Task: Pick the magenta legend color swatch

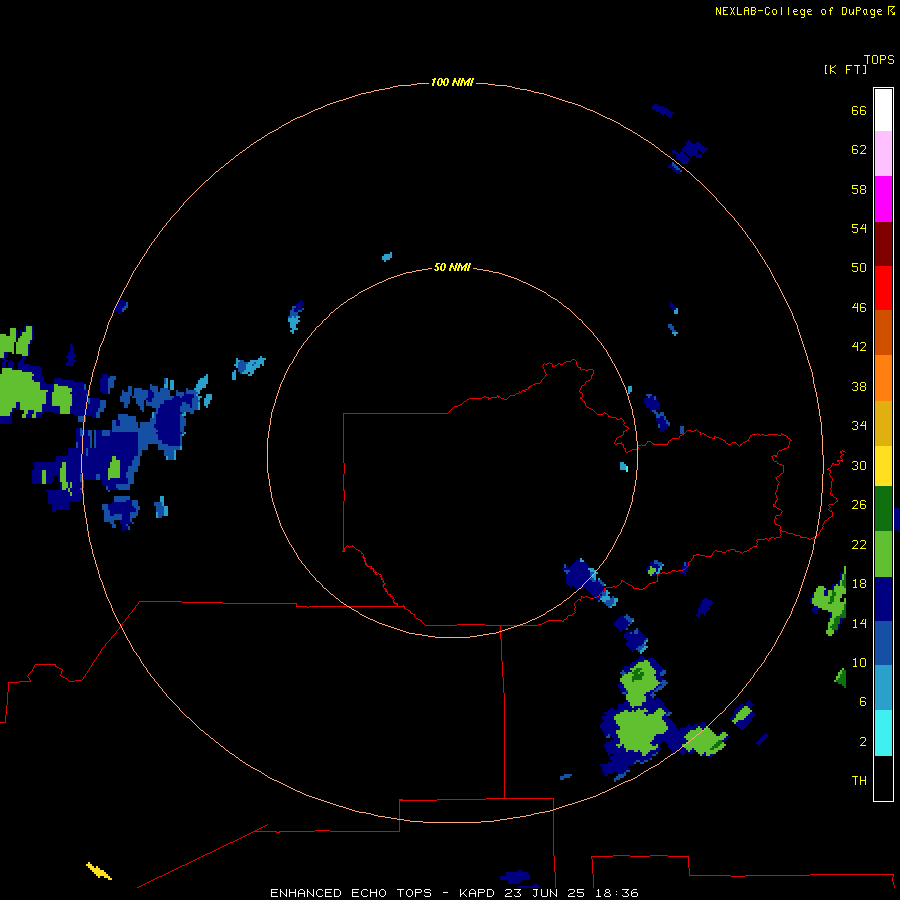Action: (883, 199)
